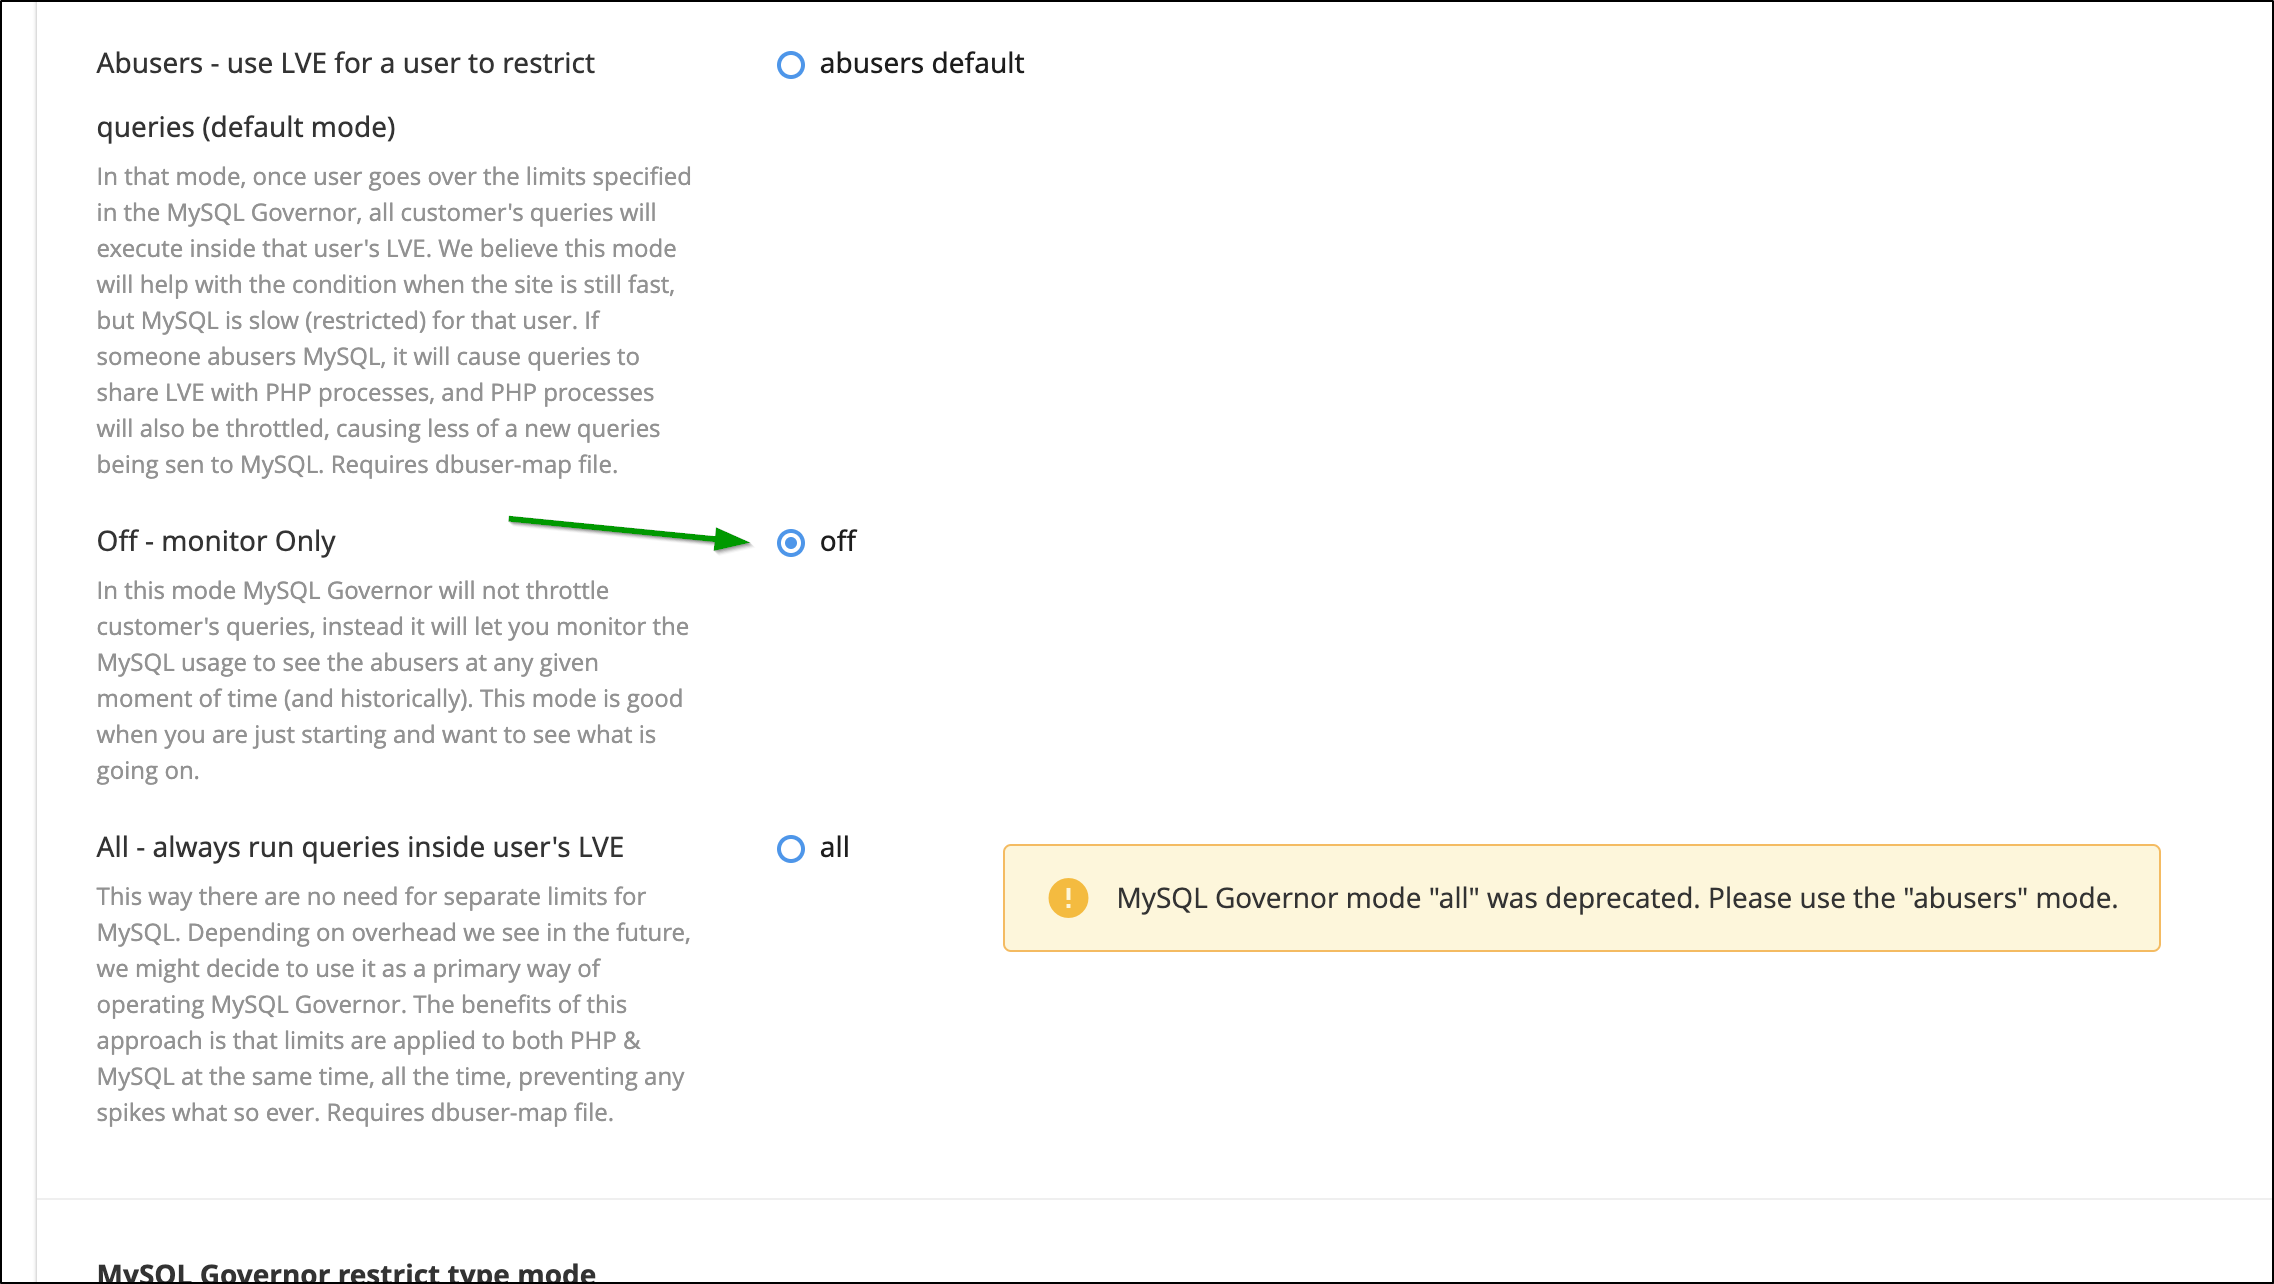The height and width of the screenshot is (1284, 2274).
Task: Click the horizontal divider below All section
Action: pyautogui.click(x=1150, y=1199)
